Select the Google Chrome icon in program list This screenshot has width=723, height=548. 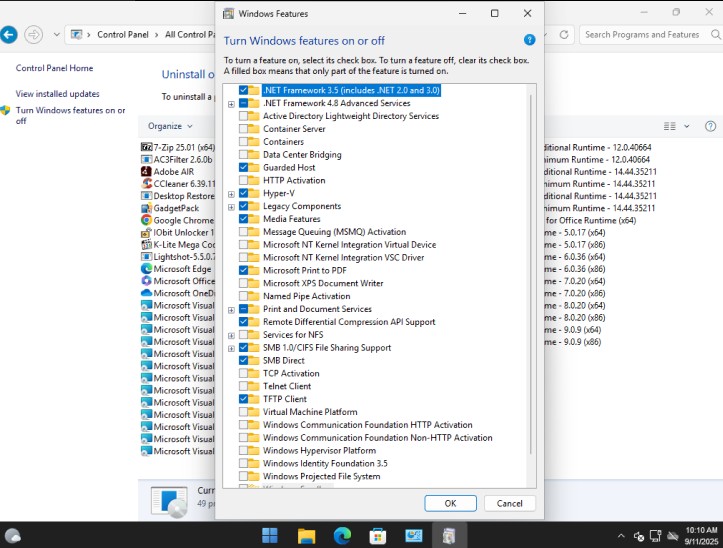pos(146,220)
